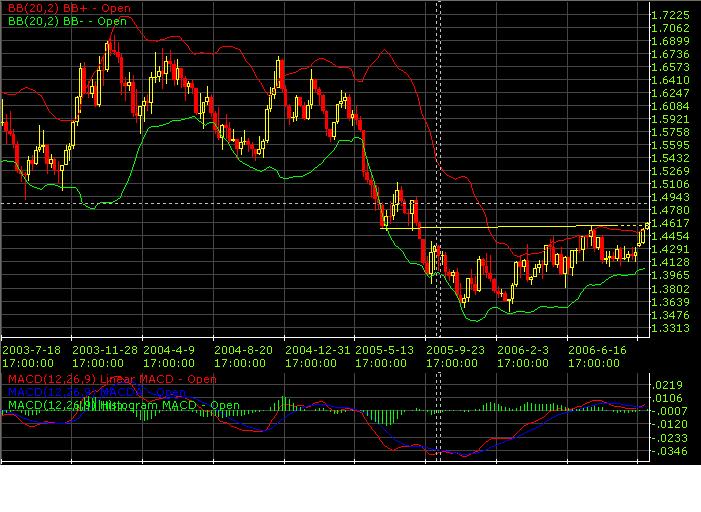Click the 1.3313 price level
This screenshot has height=512, width=701.
(x=670, y=328)
